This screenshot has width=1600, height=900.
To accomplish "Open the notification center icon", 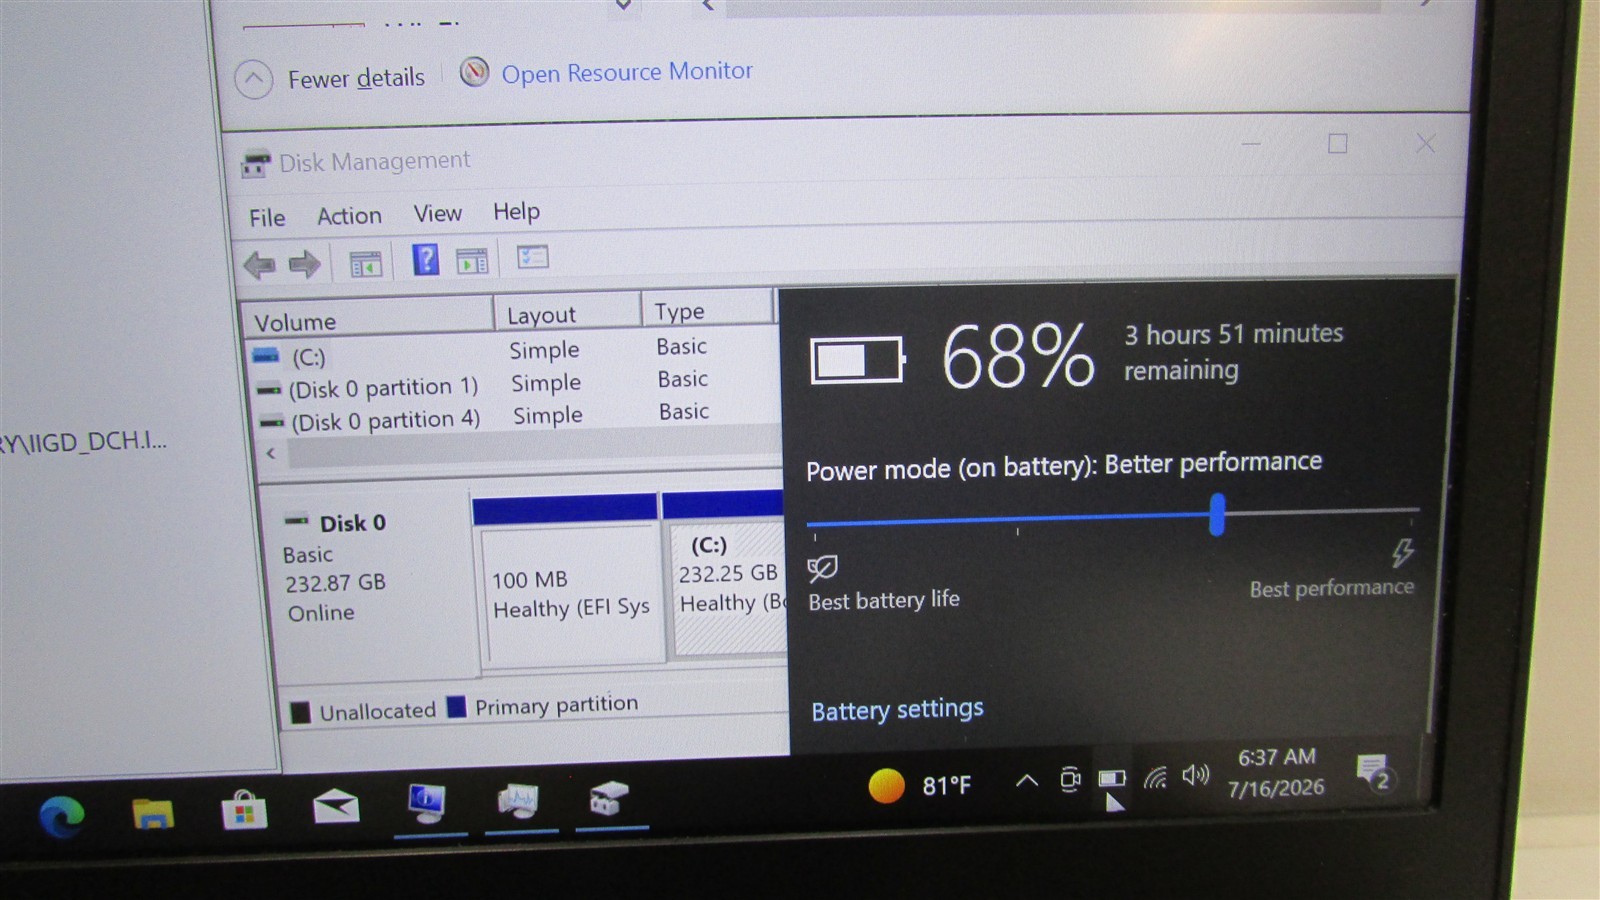I will point(1375,772).
